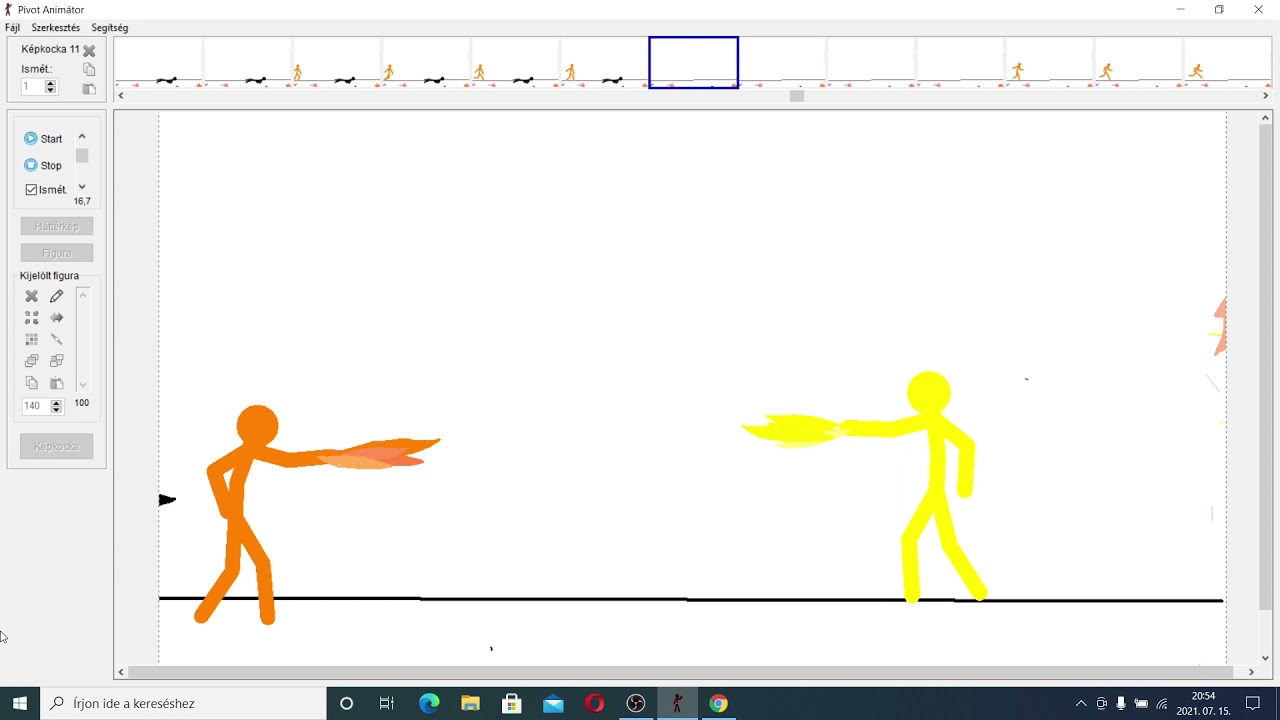Copy the selected figure
The height and width of the screenshot is (720, 1280).
click(32, 383)
